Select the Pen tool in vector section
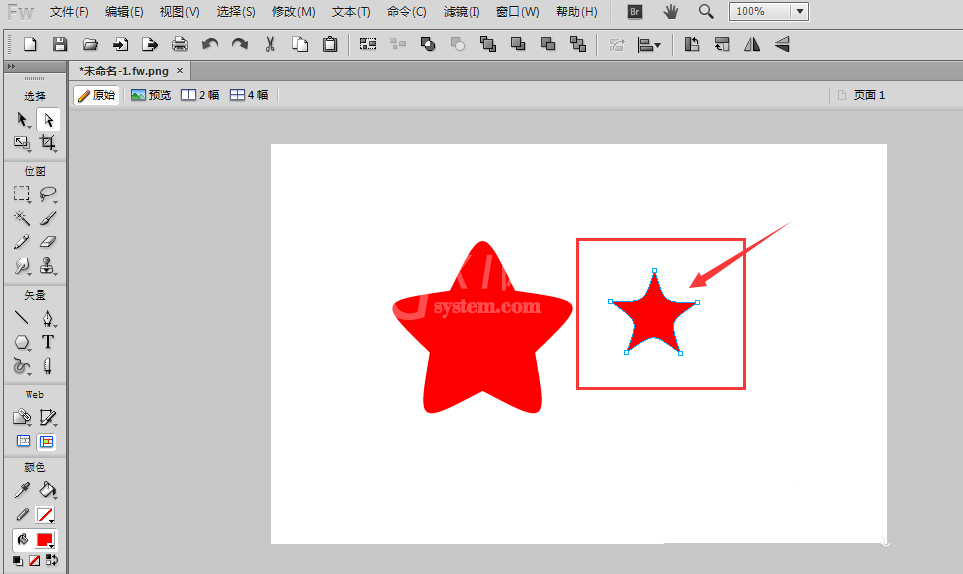This screenshot has width=963, height=574. (48, 318)
